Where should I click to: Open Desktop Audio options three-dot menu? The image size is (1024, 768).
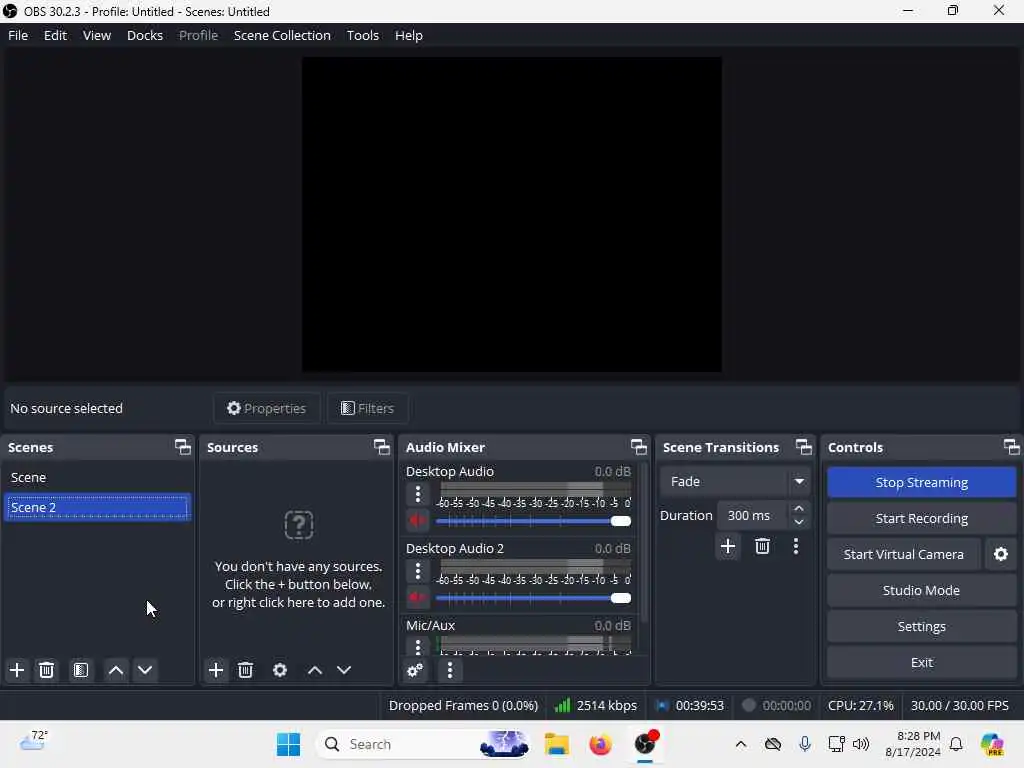point(418,494)
